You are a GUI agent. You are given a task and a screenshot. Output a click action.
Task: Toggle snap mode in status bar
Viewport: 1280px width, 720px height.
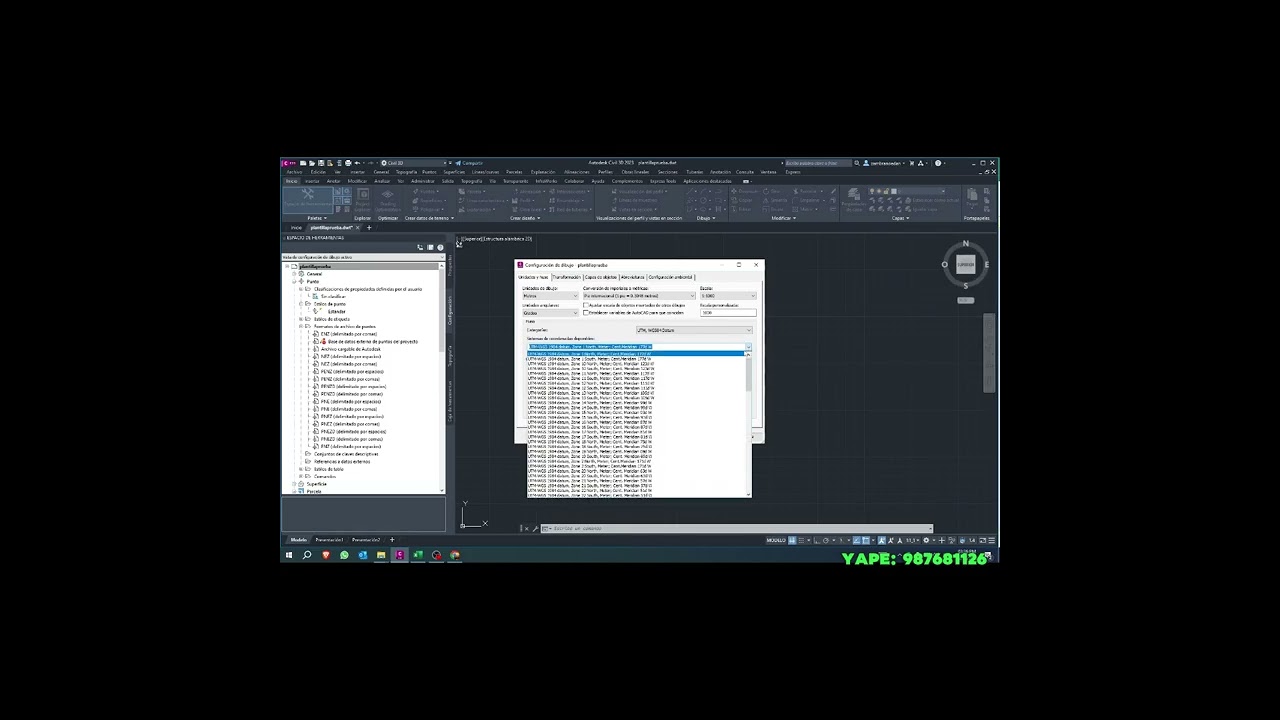click(801, 540)
